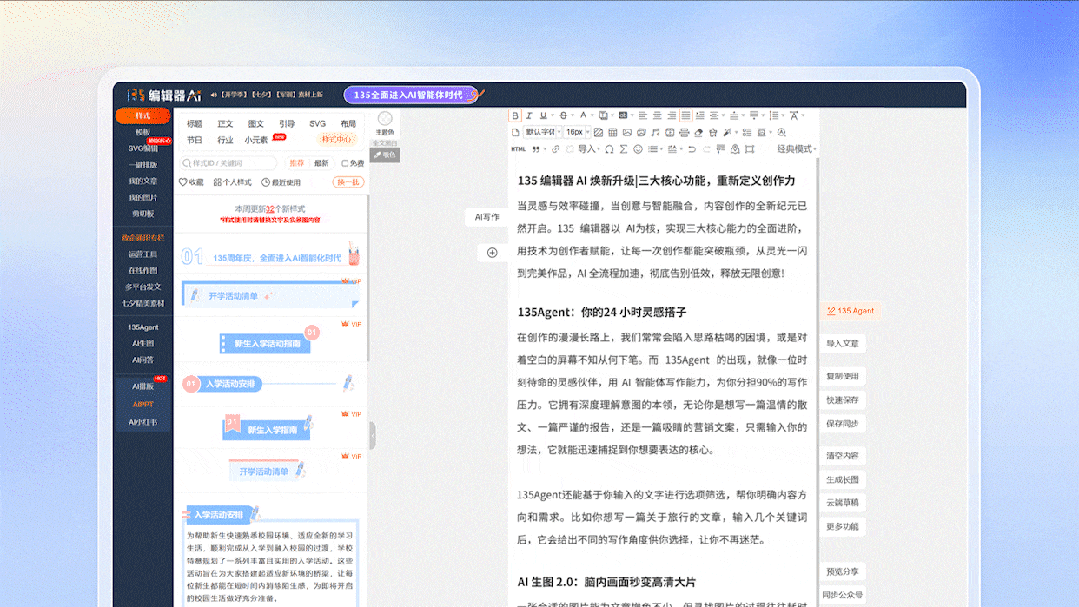The image size is (1079, 607).
Task: Switch to the 节日 style tab
Action: click(192, 137)
